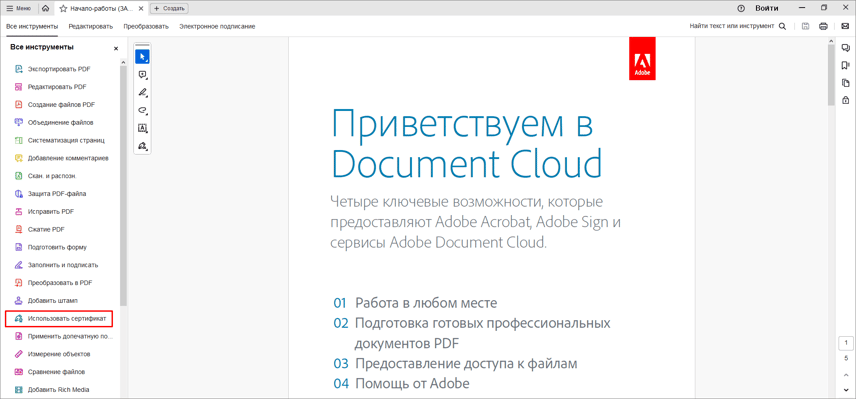Switch to the Преобразовать tab
Viewport: 856px width, 399px height.
pyautogui.click(x=146, y=26)
